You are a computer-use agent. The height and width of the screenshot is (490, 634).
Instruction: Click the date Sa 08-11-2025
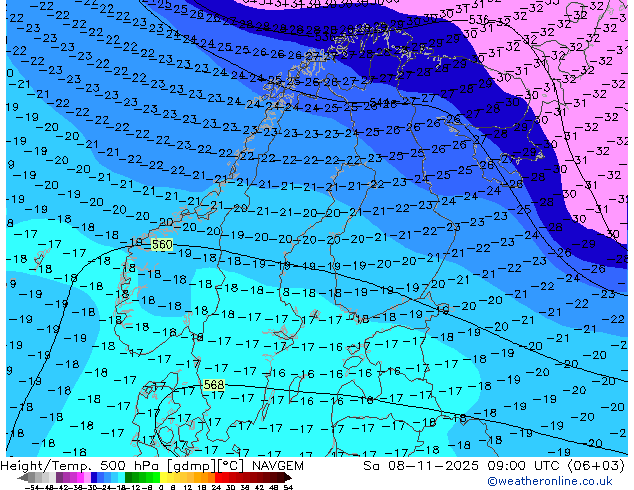422,466
